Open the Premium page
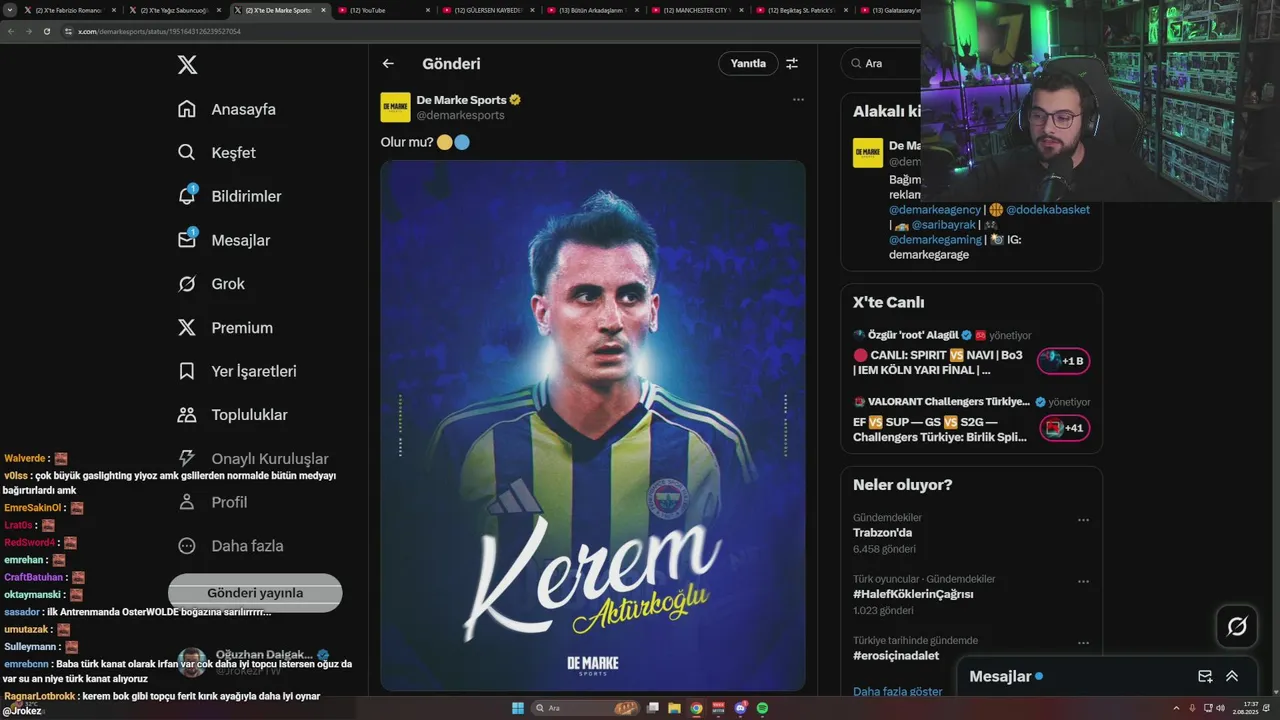 tap(225, 328)
